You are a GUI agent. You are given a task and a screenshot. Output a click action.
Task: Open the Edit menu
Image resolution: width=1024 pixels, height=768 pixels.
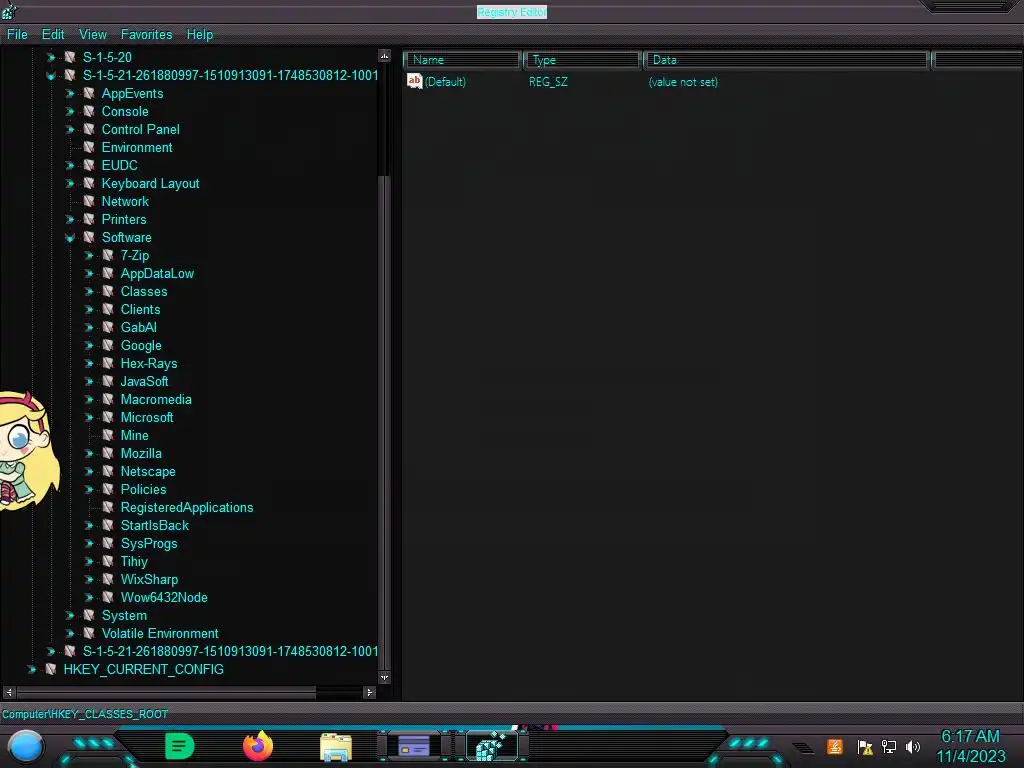click(53, 35)
